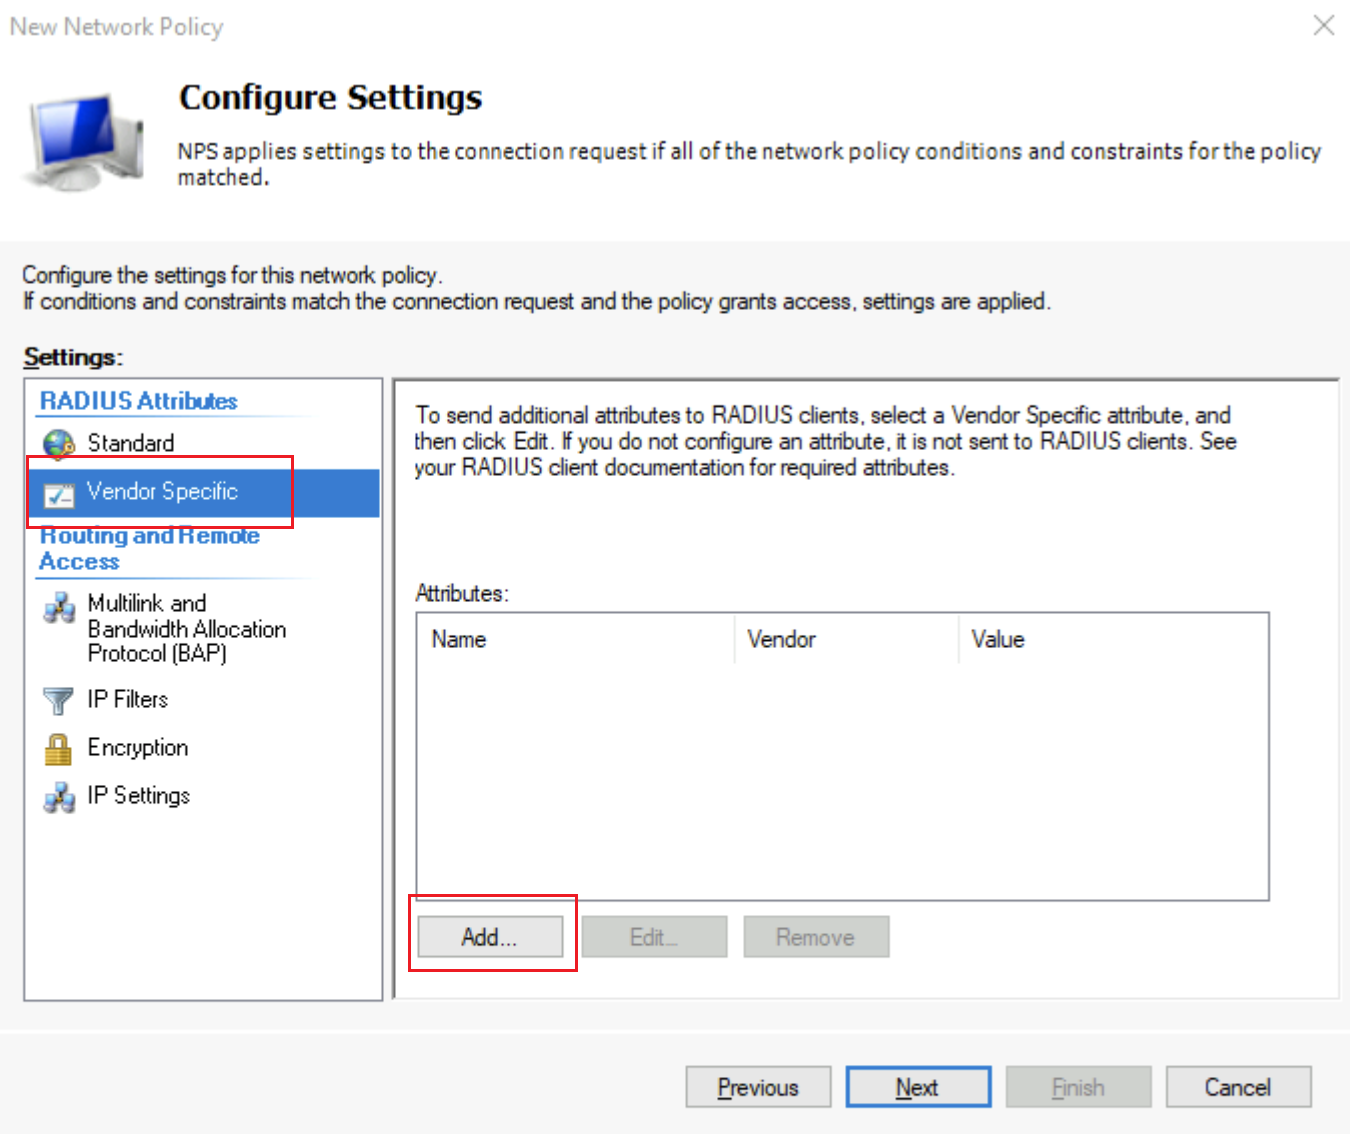Viewport: 1350px width, 1134px height.
Task: Click the RADIUS Attributes section heading
Action: (x=138, y=401)
